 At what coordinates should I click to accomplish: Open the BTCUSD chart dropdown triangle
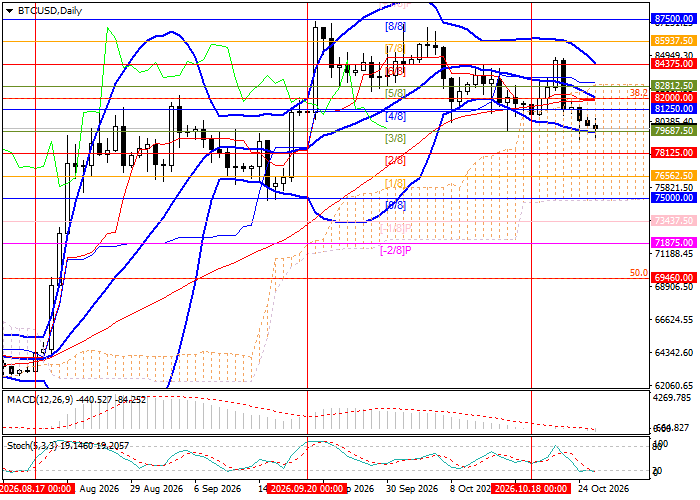pos(10,11)
